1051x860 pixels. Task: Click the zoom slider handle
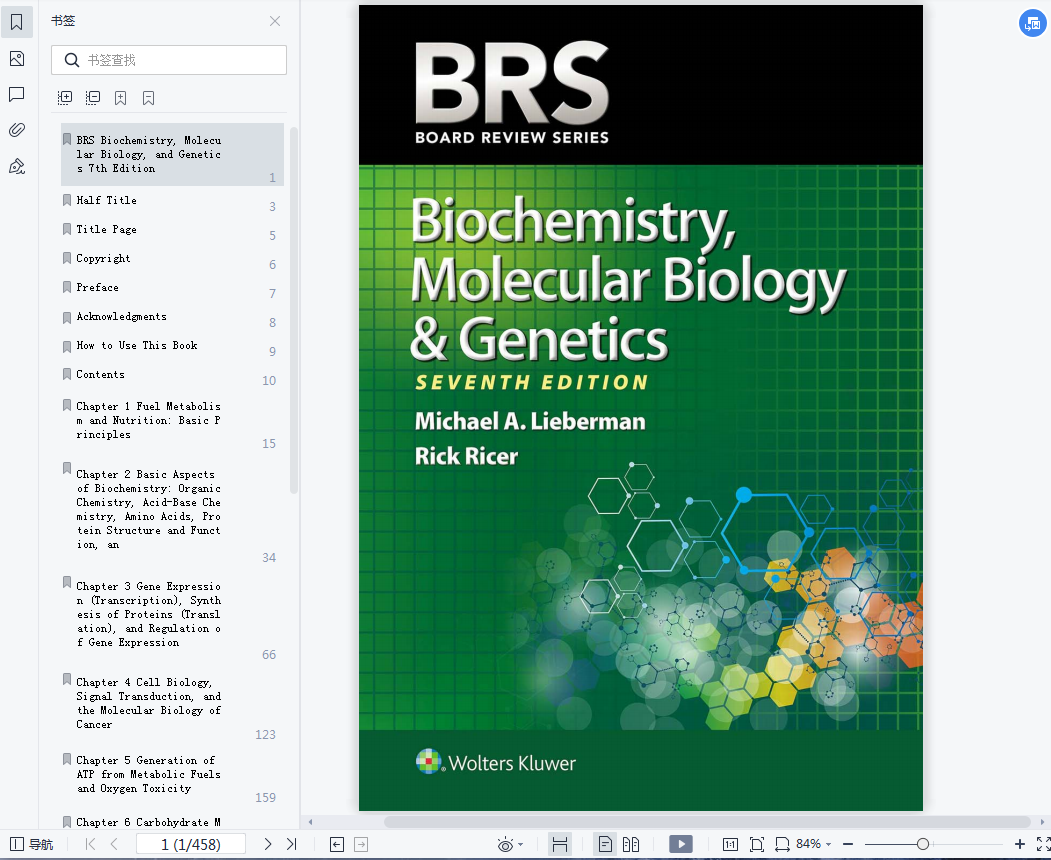923,845
